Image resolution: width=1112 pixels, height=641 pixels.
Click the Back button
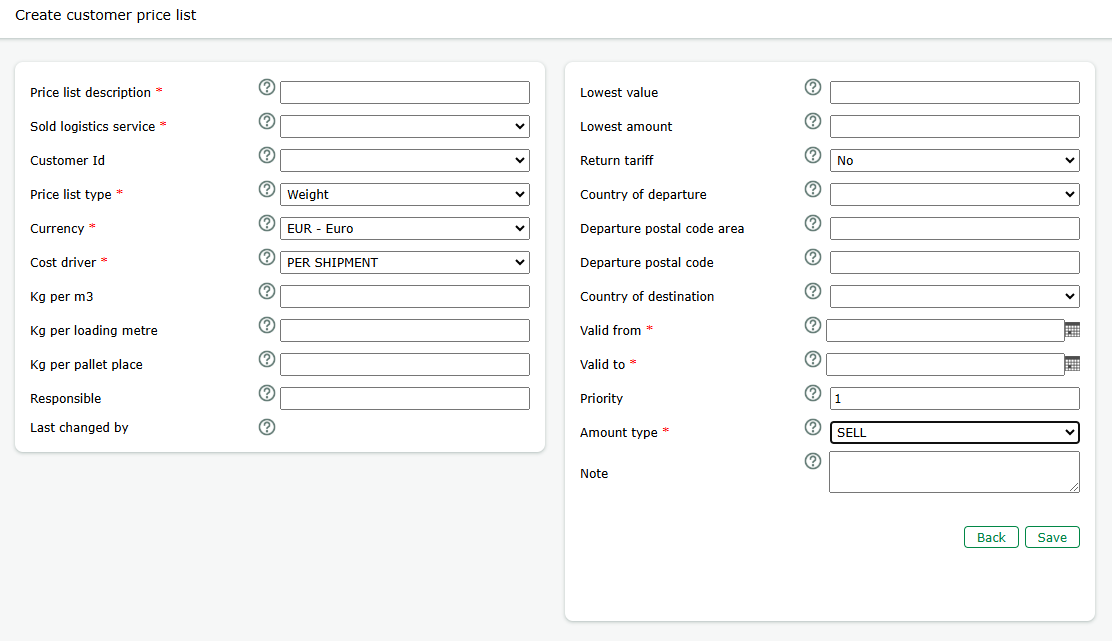tap(991, 538)
